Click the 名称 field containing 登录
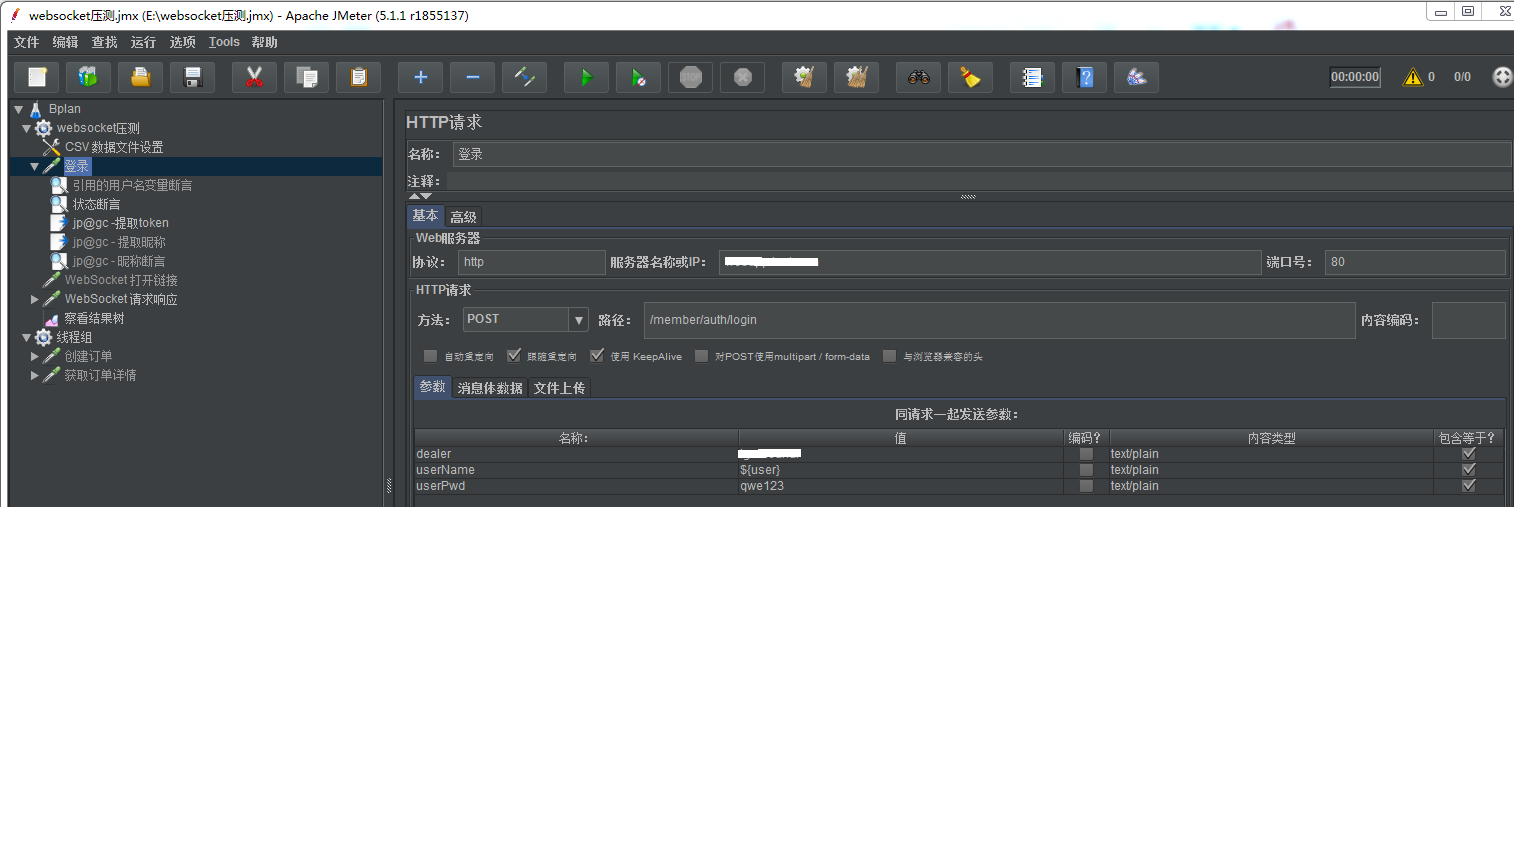 point(981,154)
